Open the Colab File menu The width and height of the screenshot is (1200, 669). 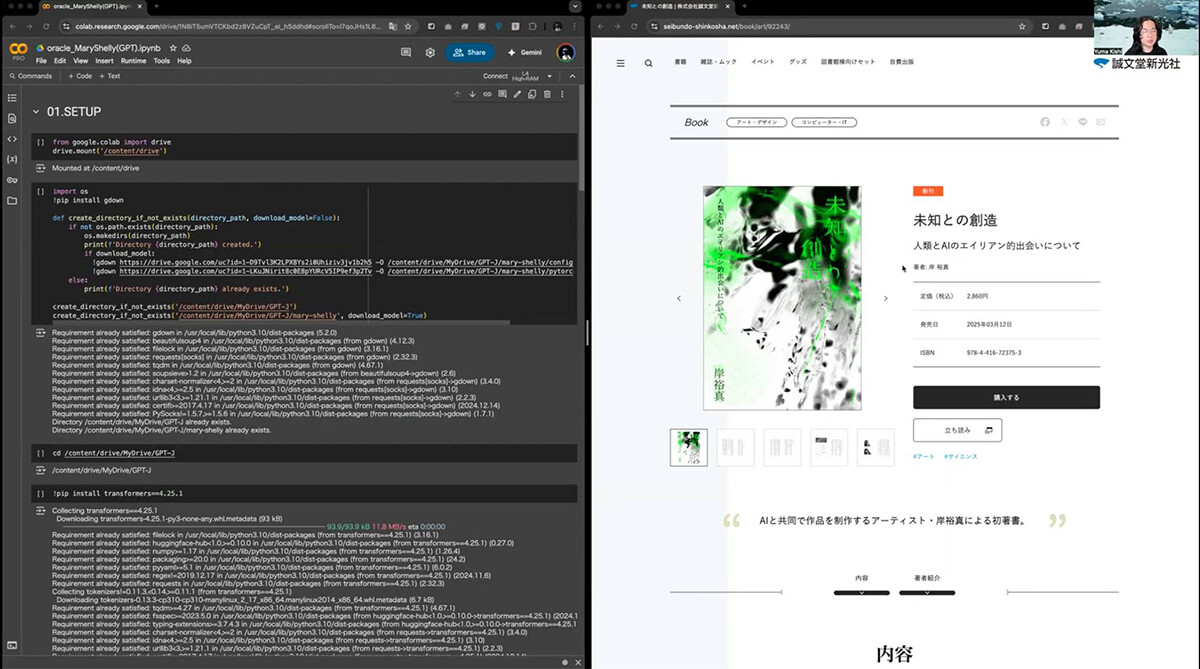click(x=42, y=61)
